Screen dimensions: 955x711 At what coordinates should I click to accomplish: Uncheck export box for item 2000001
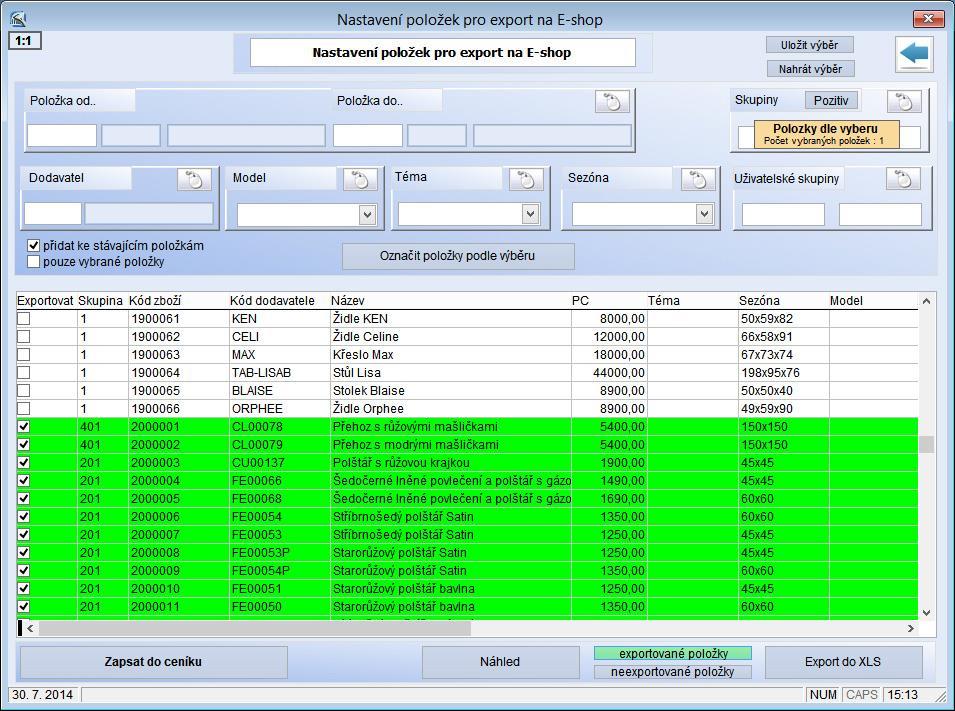point(24,426)
